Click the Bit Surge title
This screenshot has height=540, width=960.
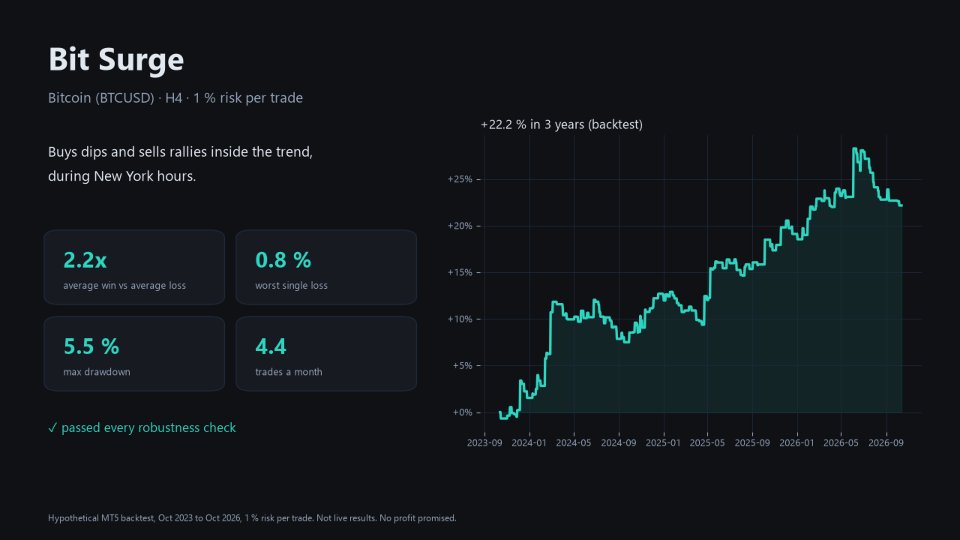[116, 59]
